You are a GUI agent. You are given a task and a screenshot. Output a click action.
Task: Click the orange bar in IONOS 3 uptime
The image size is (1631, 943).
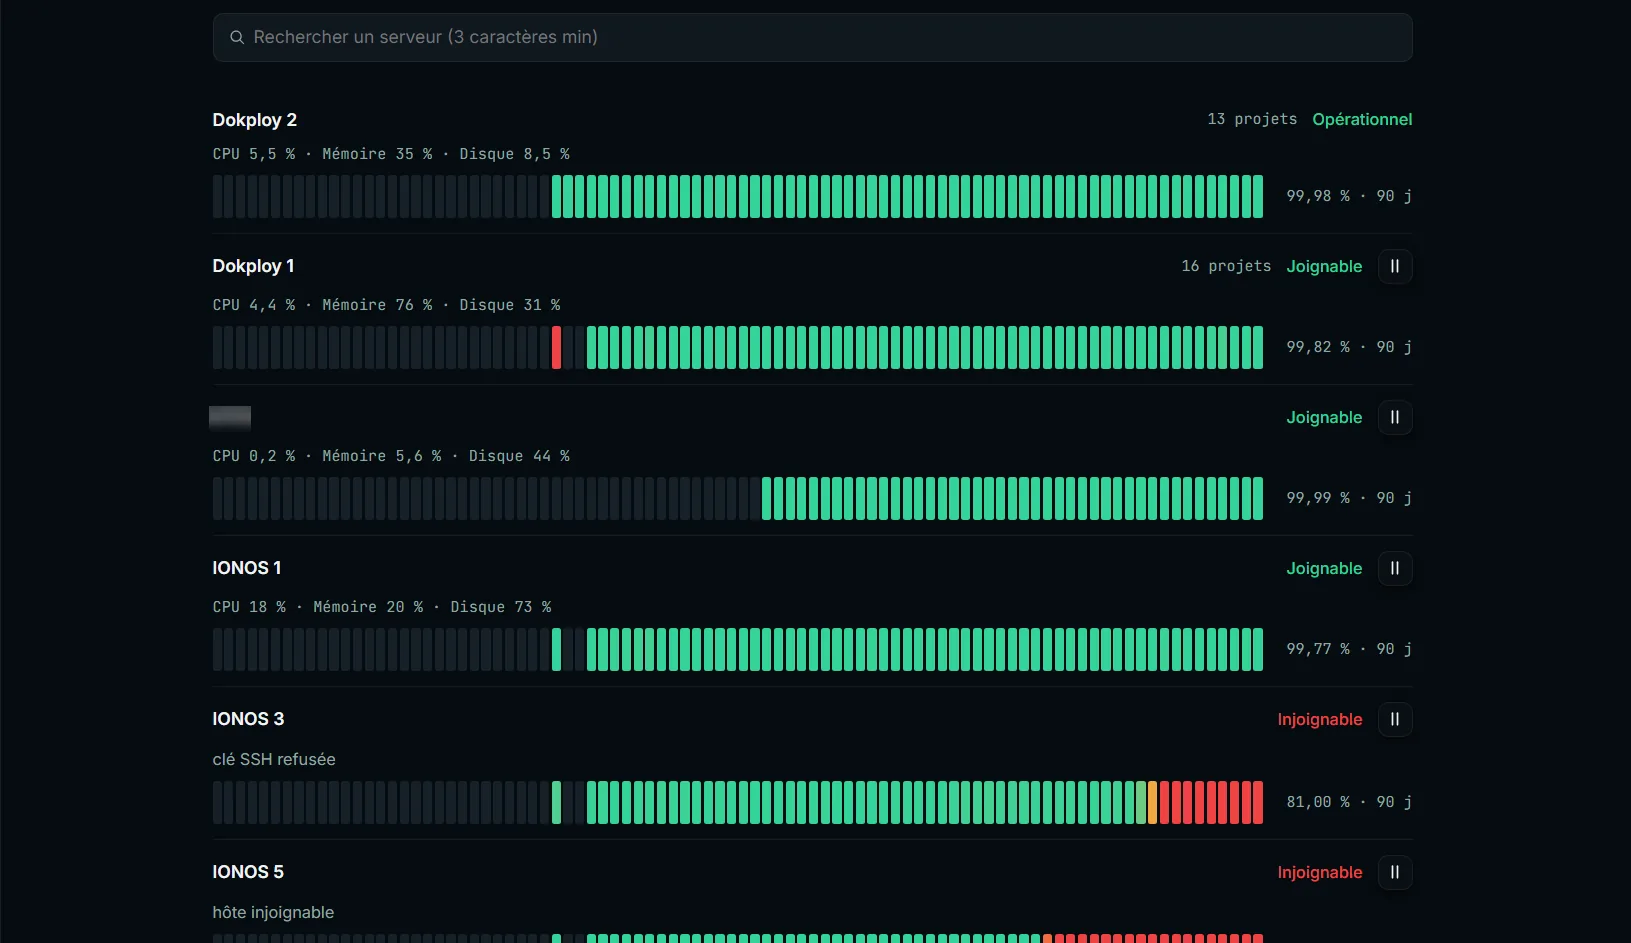click(1152, 802)
